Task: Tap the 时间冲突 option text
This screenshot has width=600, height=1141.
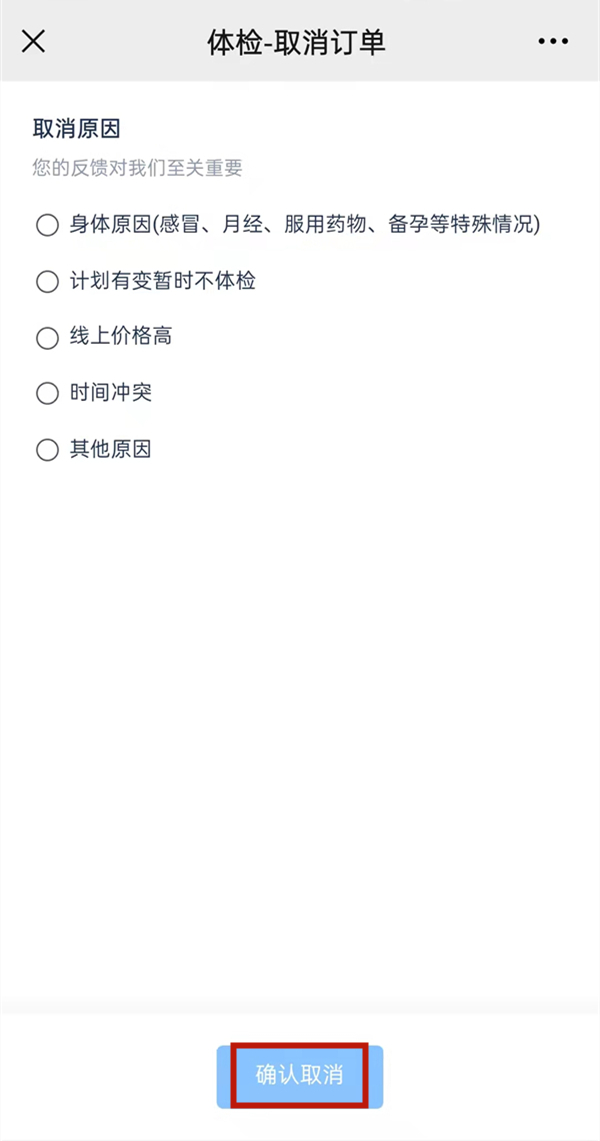Action: pyautogui.click(x=110, y=393)
